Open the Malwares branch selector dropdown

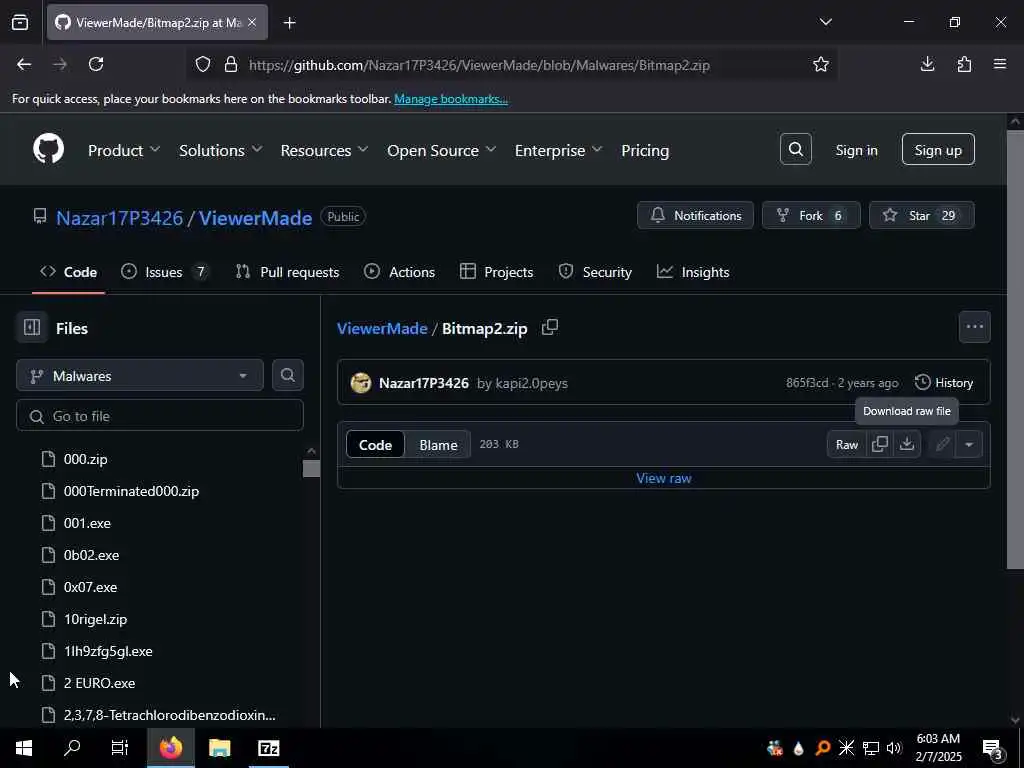click(x=140, y=376)
